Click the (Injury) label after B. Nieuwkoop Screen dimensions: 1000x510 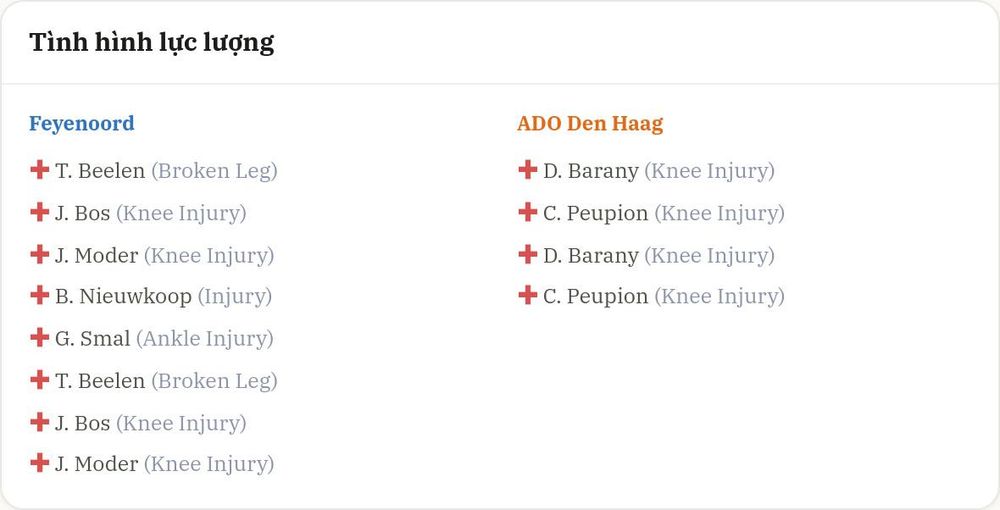click(235, 297)
